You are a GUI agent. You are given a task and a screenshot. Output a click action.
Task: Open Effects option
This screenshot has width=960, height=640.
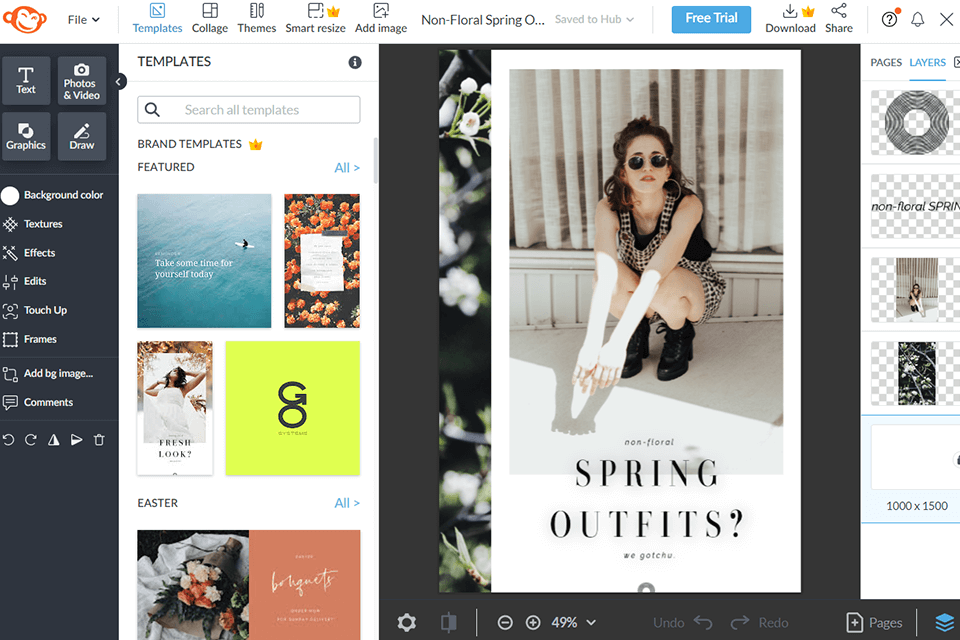click(x=29, y=253)
